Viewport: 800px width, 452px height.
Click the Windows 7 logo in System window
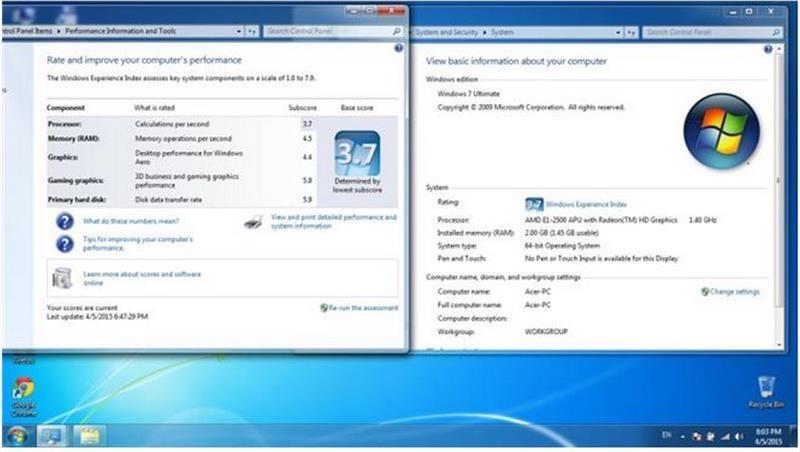pos(721,131)
